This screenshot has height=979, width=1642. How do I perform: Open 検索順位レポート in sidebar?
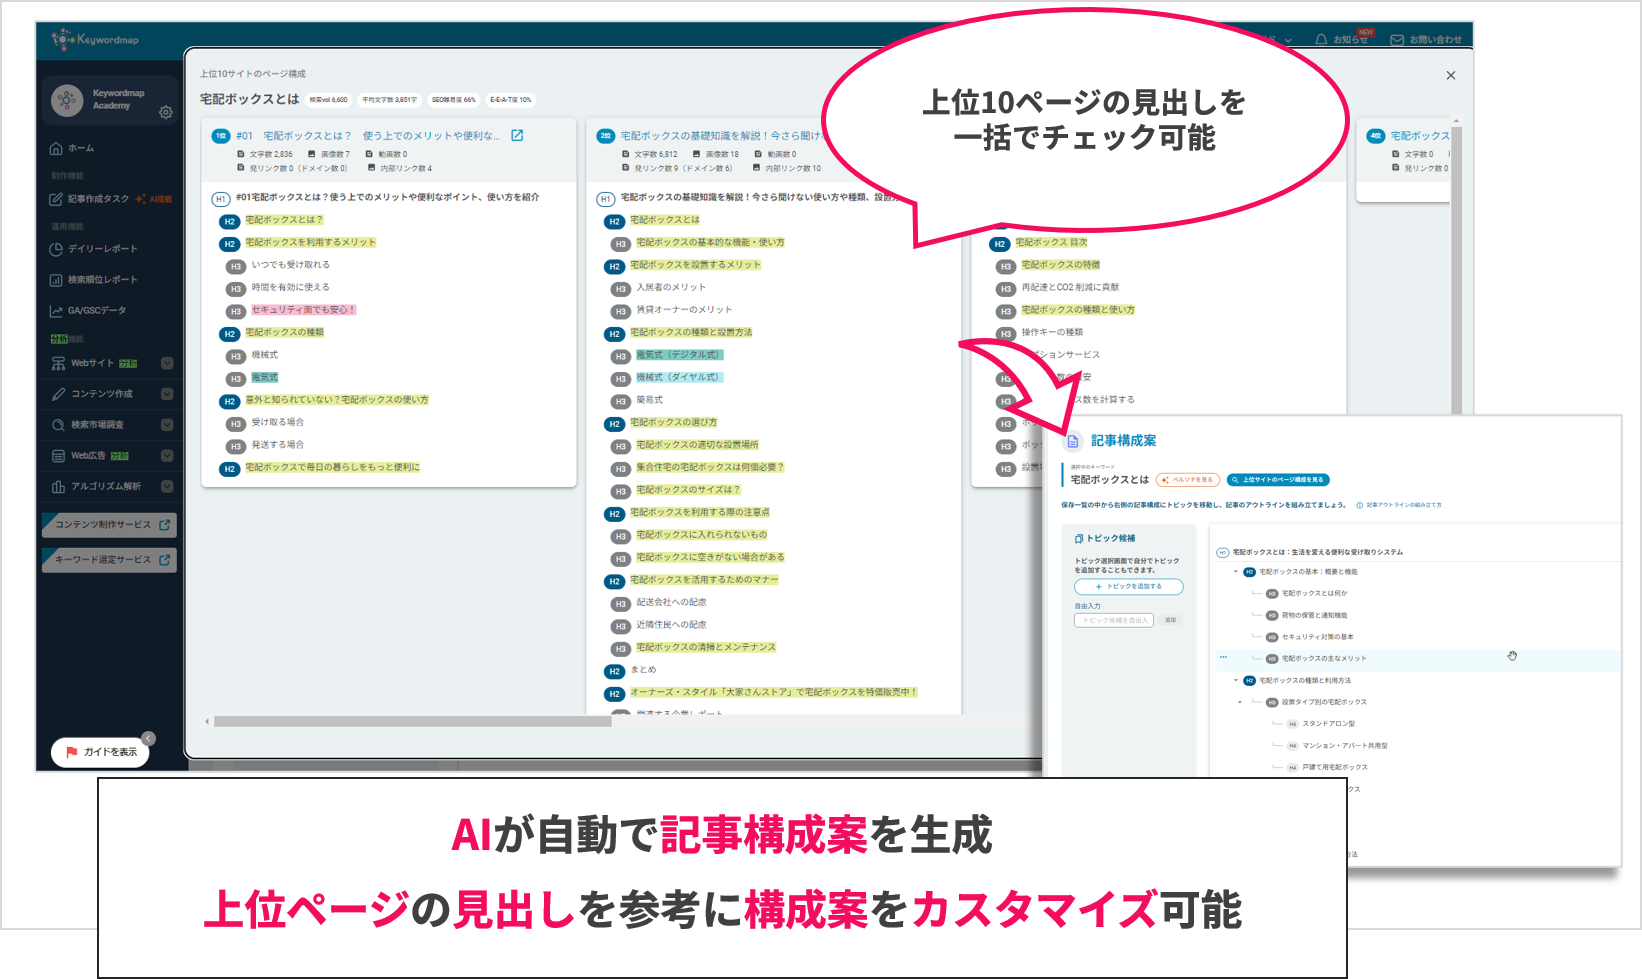tap(93, 280)
